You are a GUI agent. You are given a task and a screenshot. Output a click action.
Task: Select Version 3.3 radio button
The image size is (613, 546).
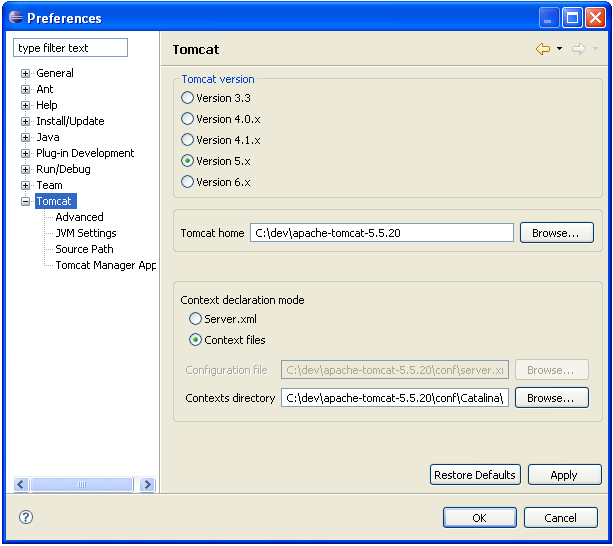coord(187,98)
